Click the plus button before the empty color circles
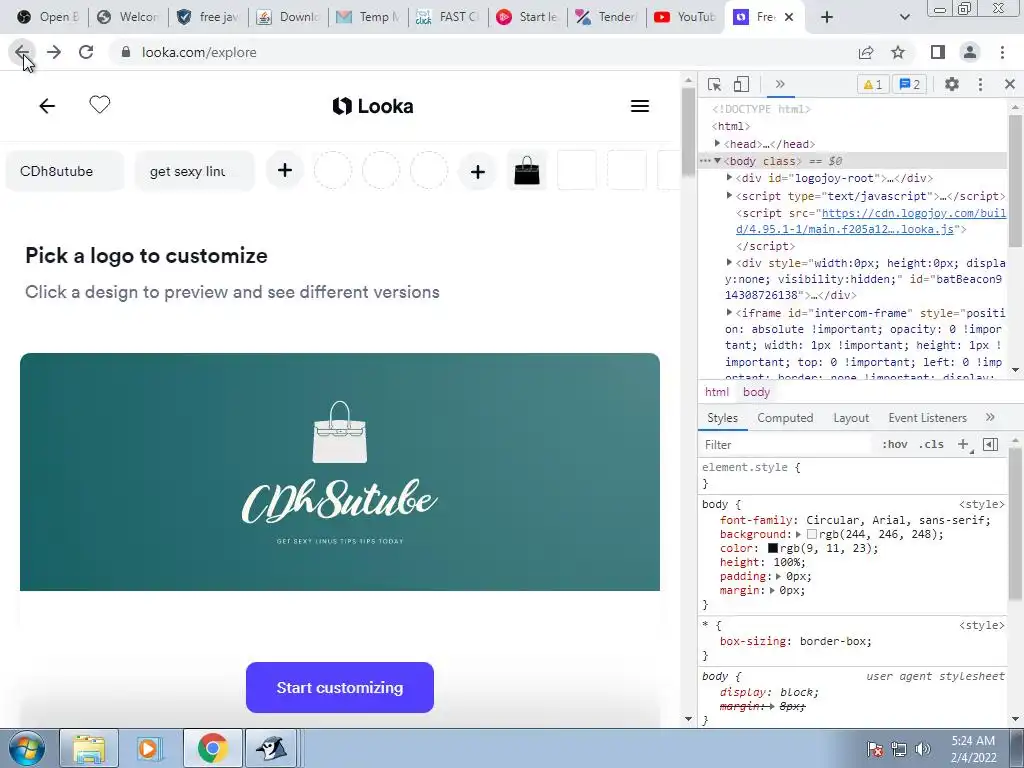This screenshot has height=768, width=1024. pos(285,170)
